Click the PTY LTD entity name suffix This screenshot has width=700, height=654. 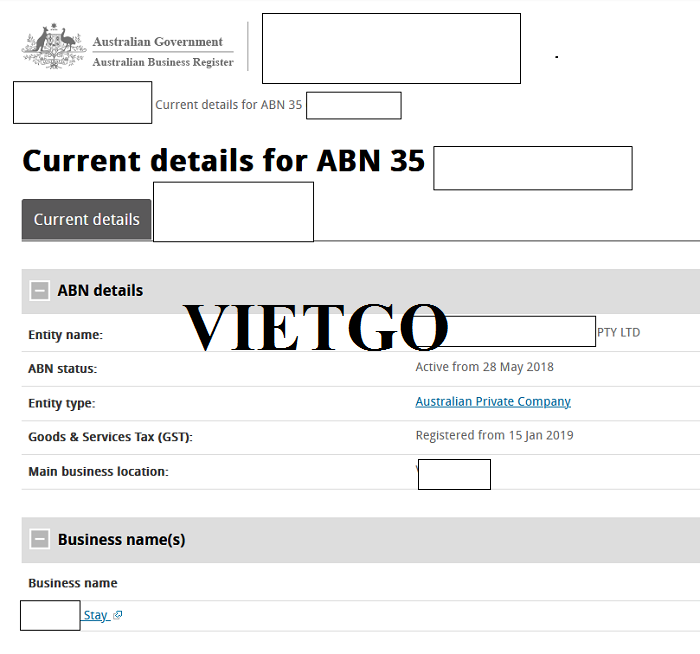tap(618, 333)
